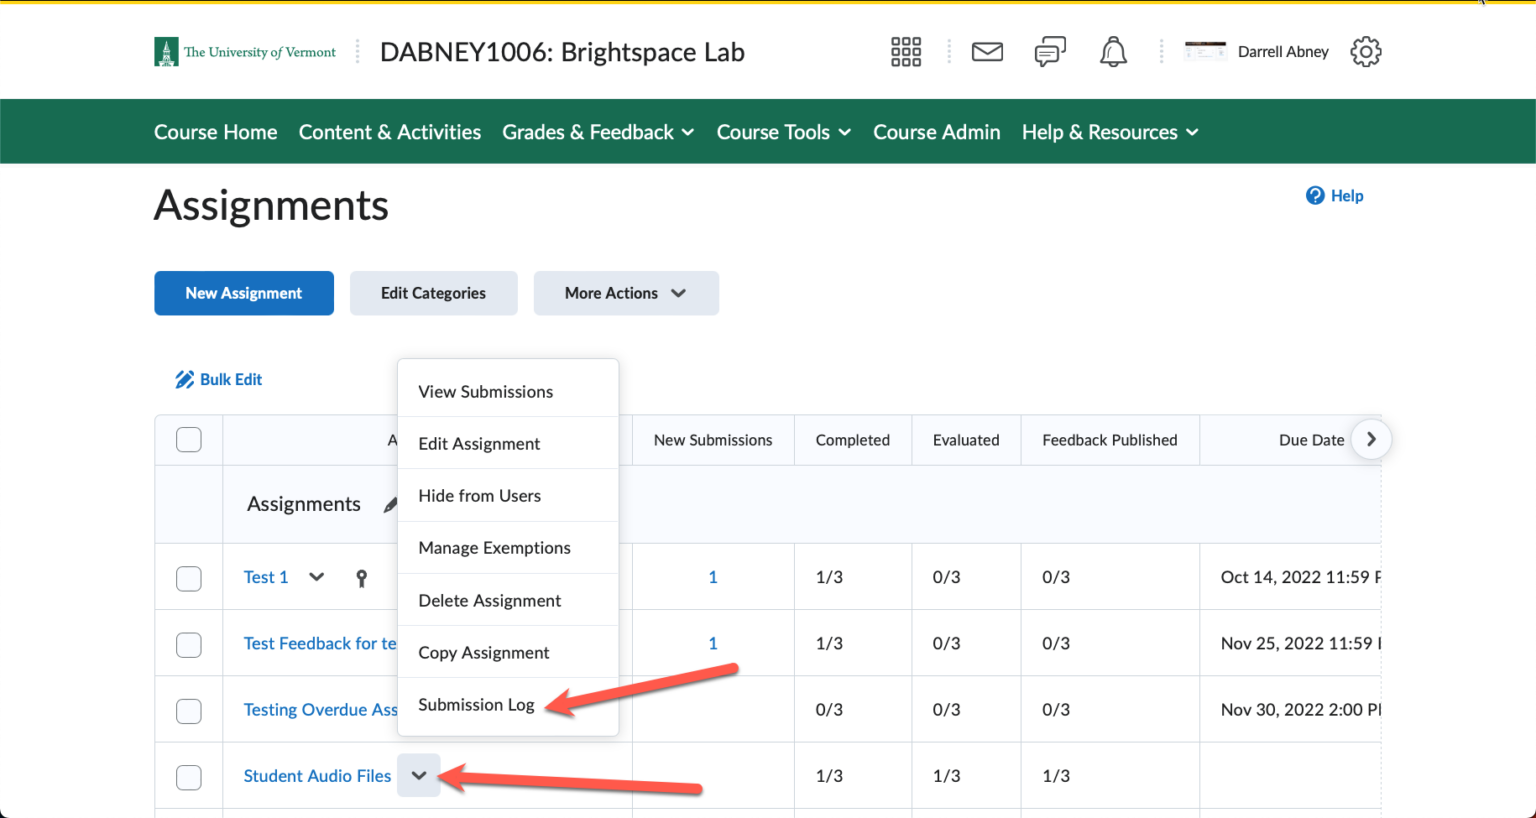Click the Help question mark icon
The image size is (1536, 818).
tap(1314, 195)
